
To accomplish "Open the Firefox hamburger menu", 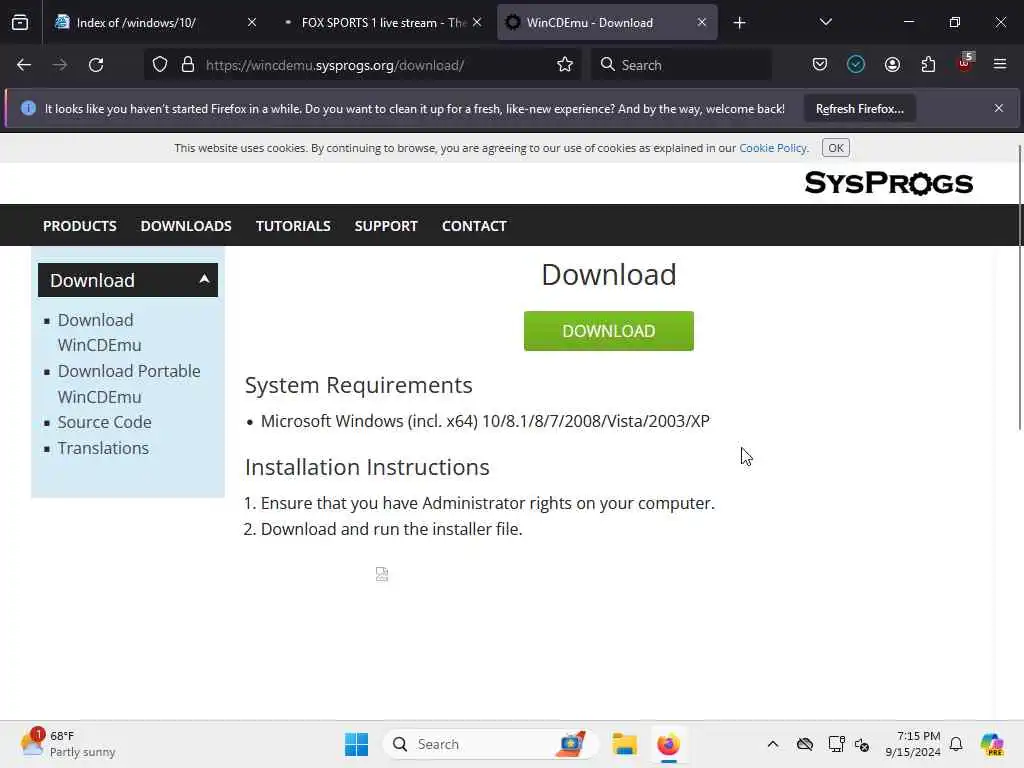I will [x=1000, y=65].
